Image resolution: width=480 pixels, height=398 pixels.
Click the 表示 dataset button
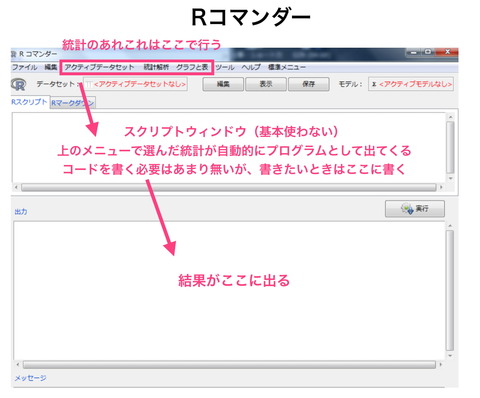pyautogui.click(x=266, y=84)
